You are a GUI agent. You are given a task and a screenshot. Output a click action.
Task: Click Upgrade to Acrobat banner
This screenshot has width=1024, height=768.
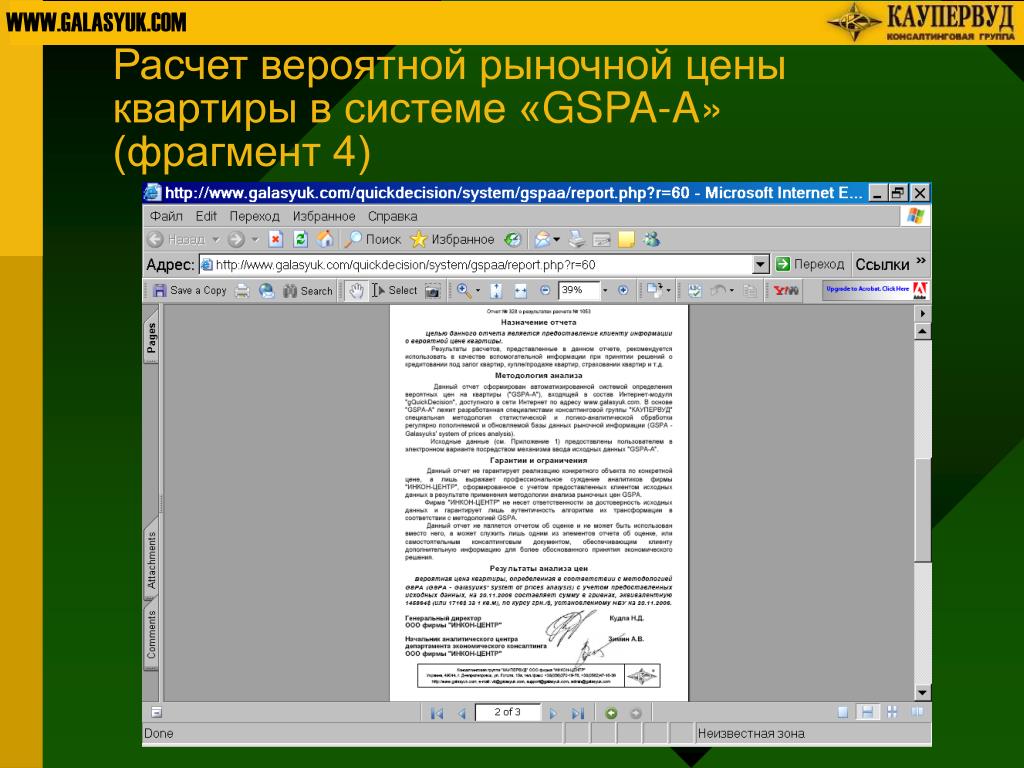tap(874, 290)
